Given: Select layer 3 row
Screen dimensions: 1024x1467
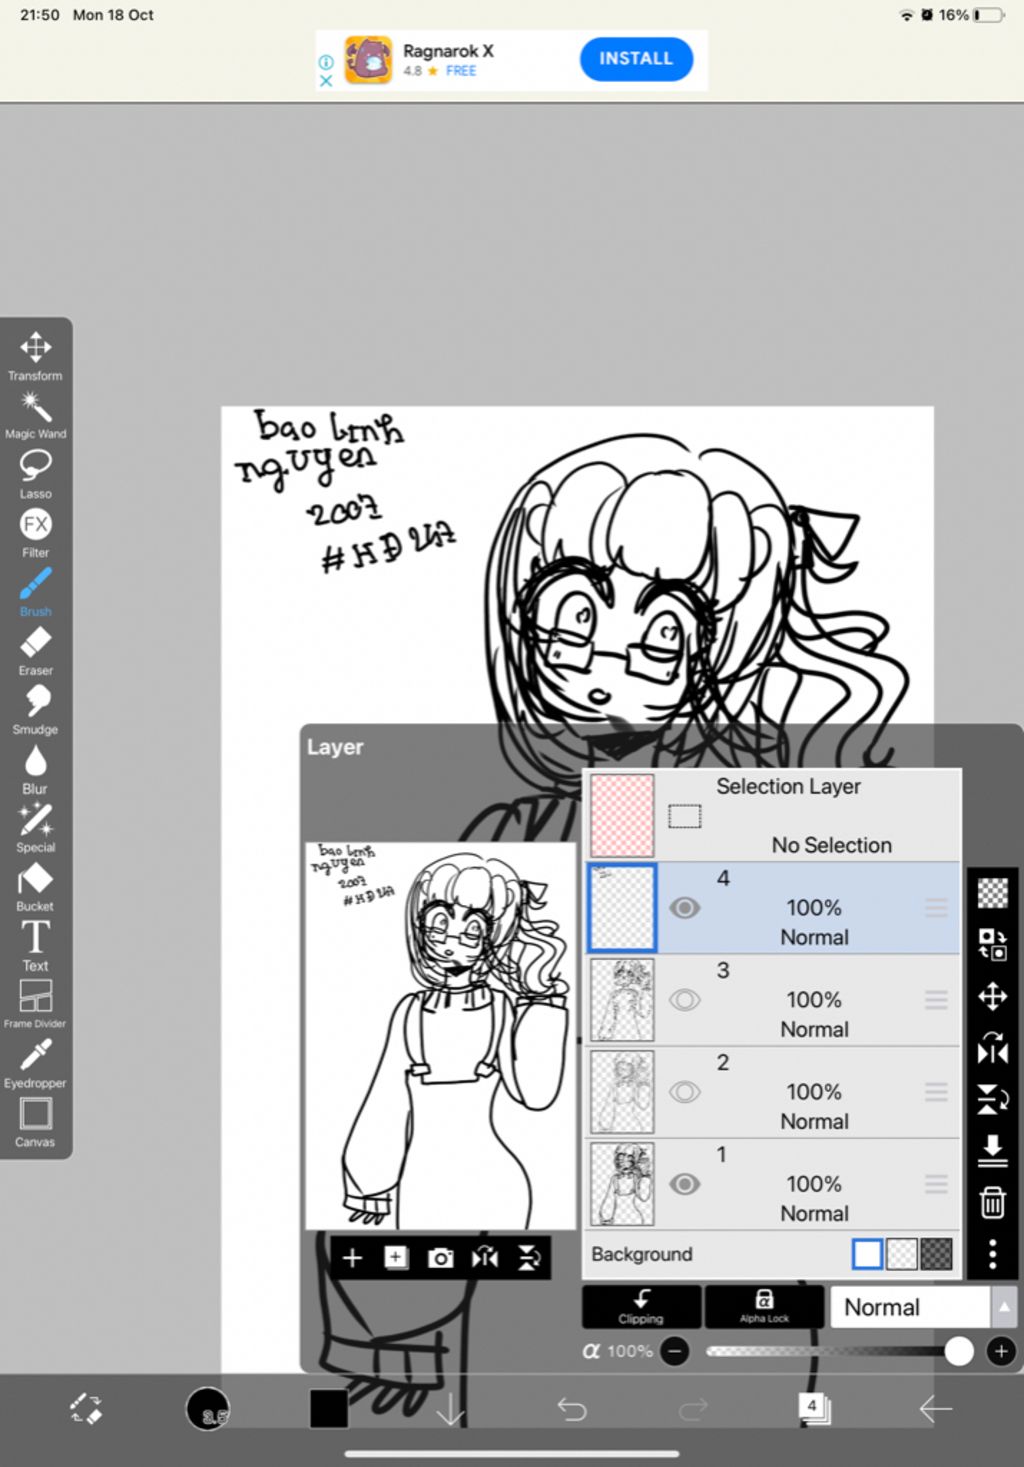Looking at the screenshot, I should tap(772, 1000).
